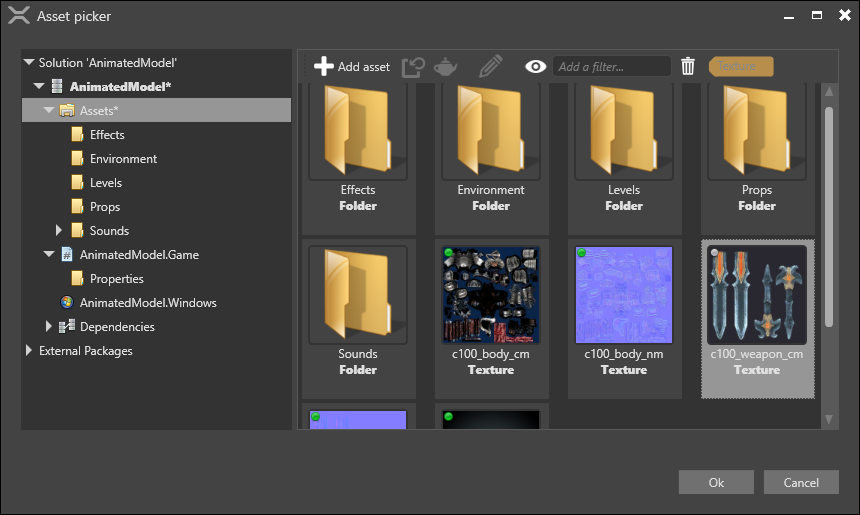Select the Levels folder in tree
The height and width of the screenshot is (515, 860).
[x=105, y=183]
